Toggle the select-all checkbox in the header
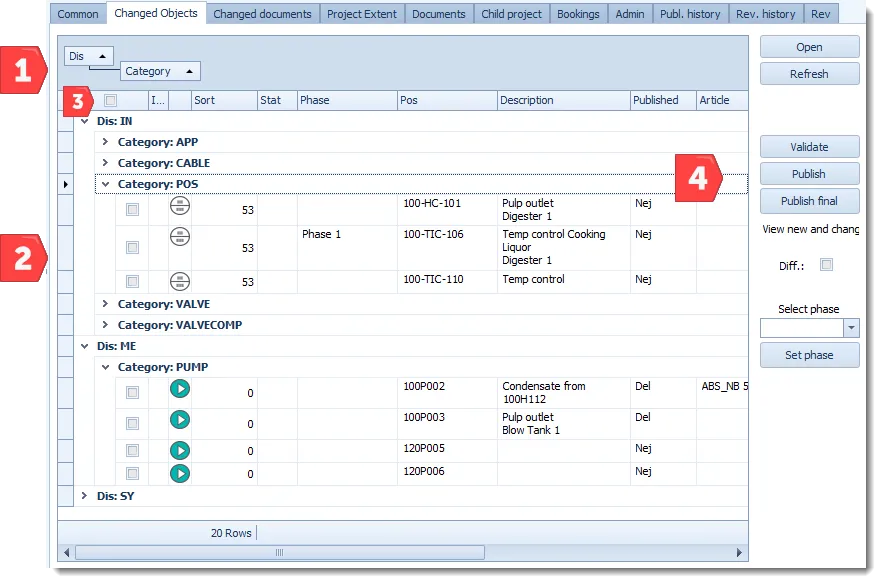 (111, 101)
